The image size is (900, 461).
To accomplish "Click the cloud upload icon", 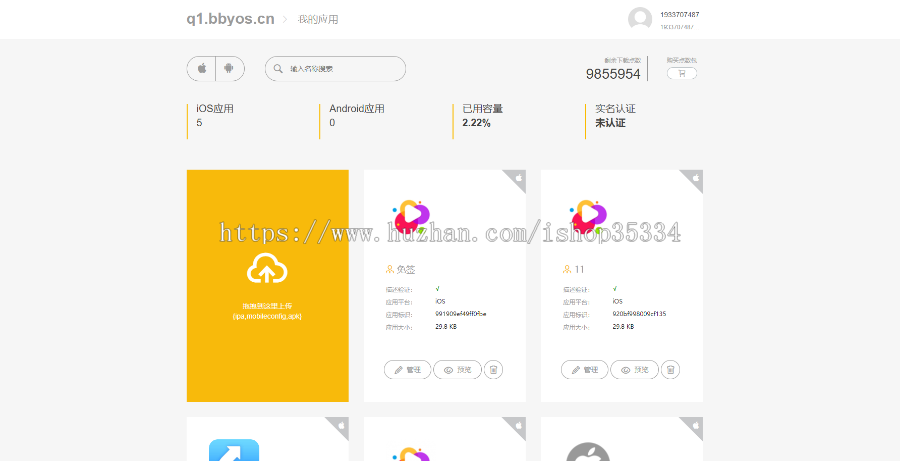I will (267, 268).
